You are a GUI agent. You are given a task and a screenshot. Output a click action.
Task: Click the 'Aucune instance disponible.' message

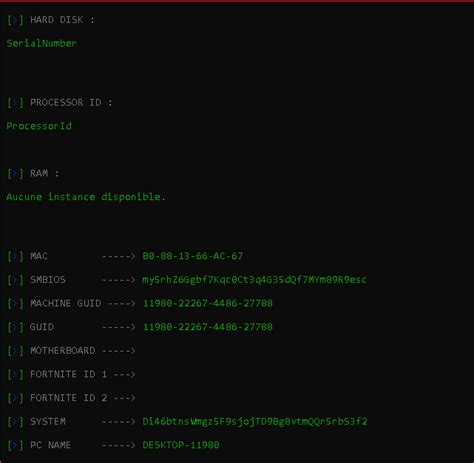pyautogui.click(x=86, y=197)
